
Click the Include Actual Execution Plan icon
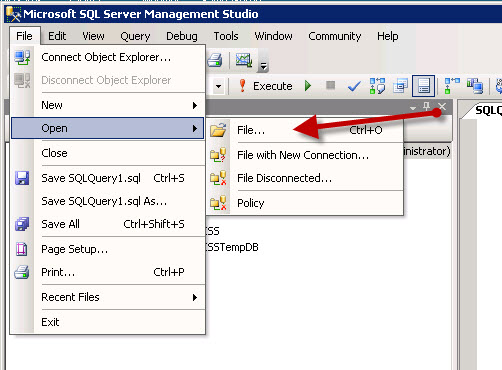(x=452, y=86)
